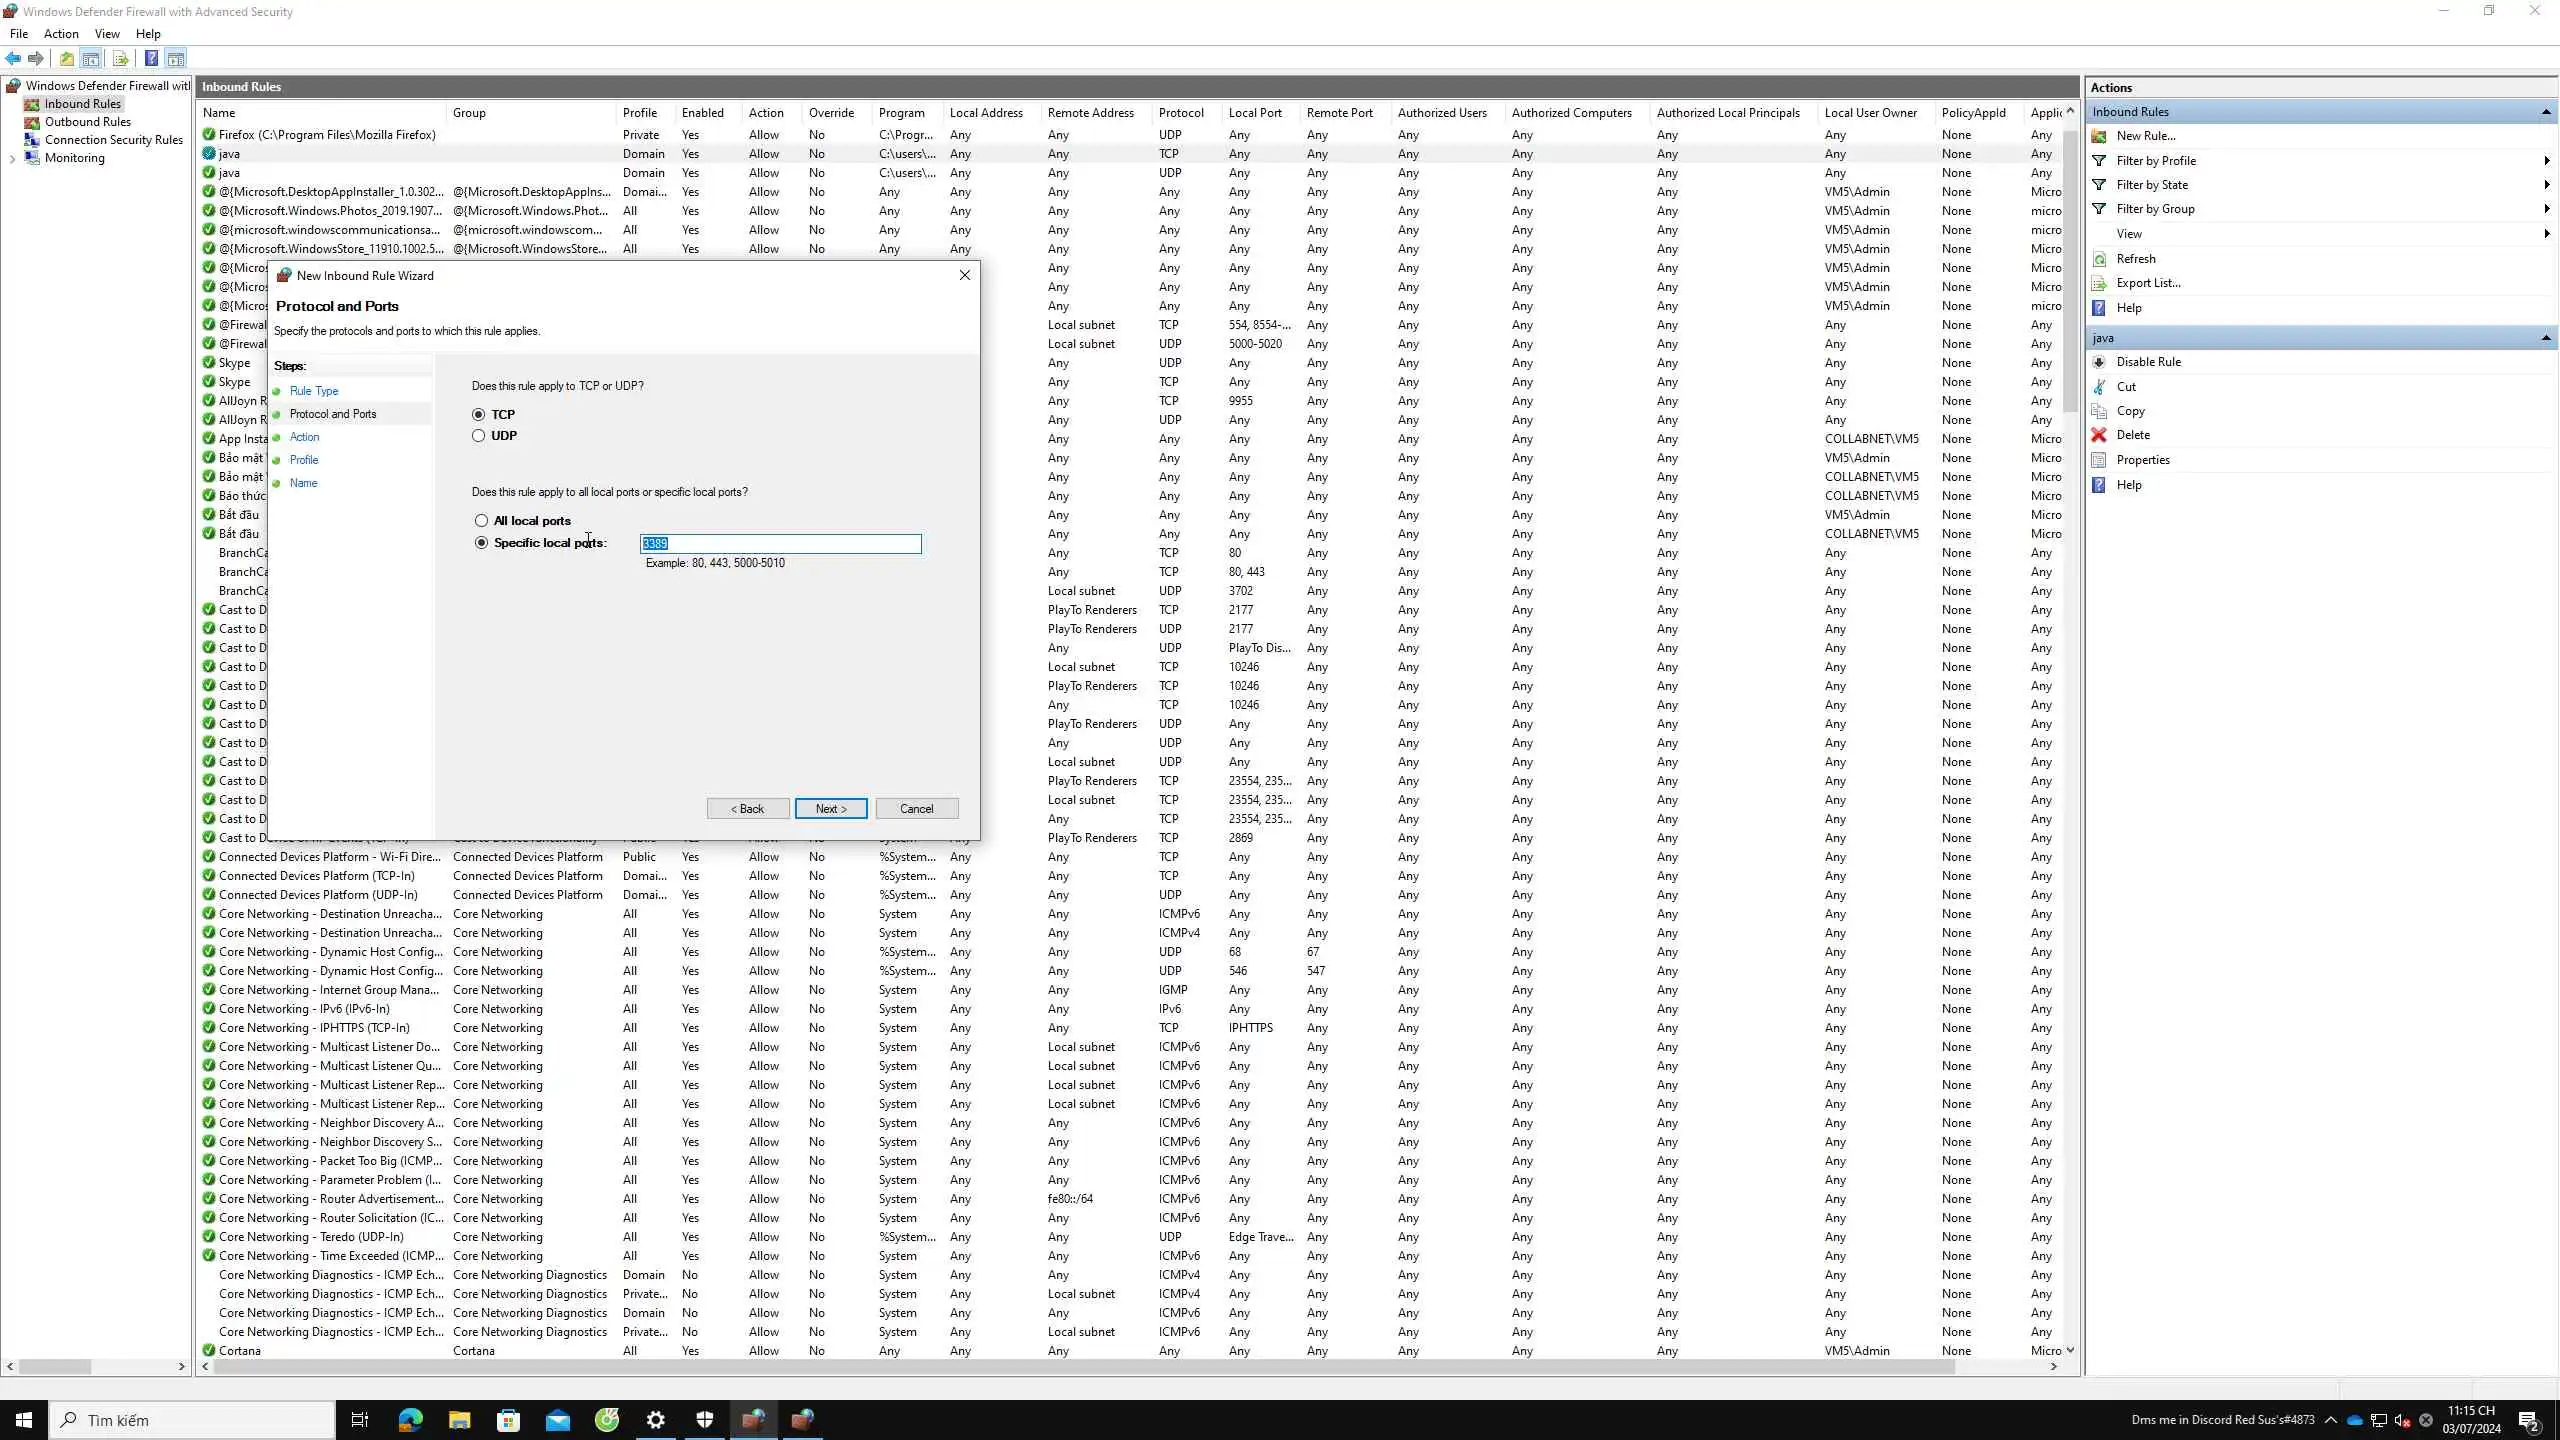Click the specific local ports text field

(x=780, y=544)
